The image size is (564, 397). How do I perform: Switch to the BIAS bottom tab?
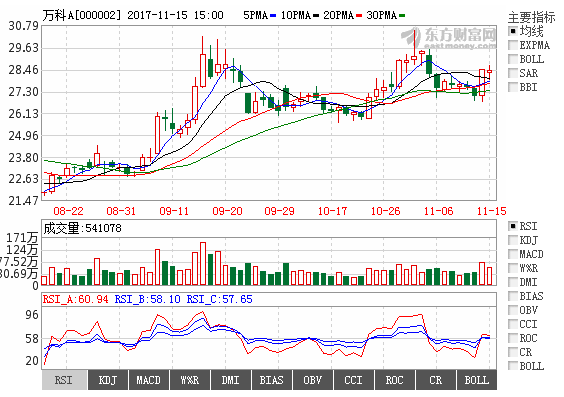tap(272, 380)
